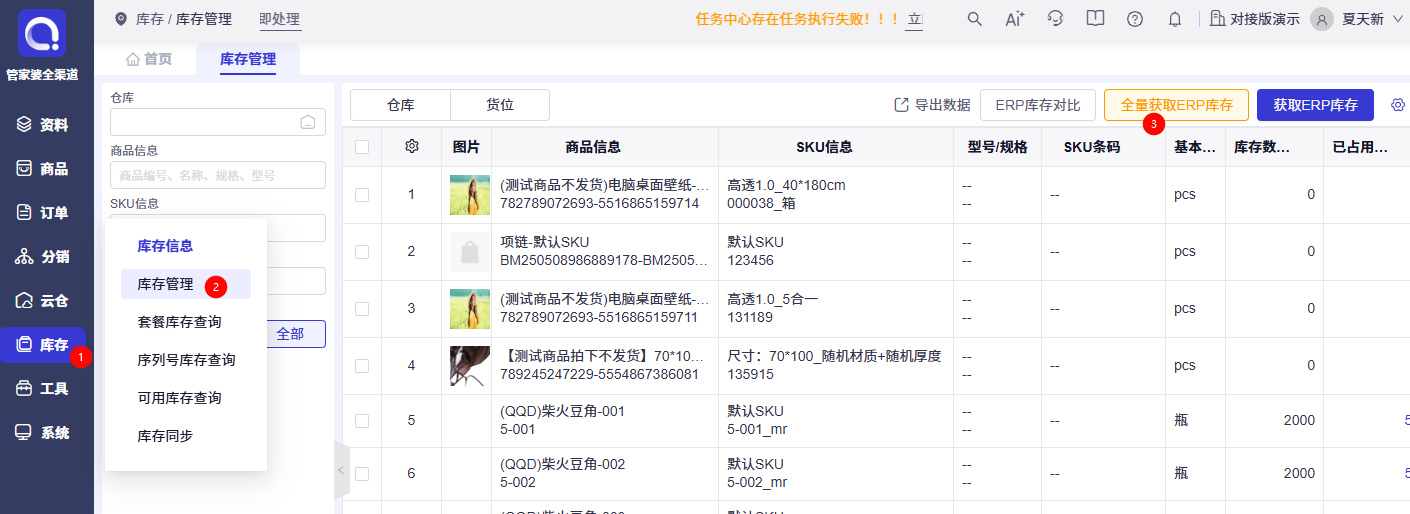Click the 即处理 link in top bar
Image resolution: width=1410 pixels, height=514 pixels.
280,19
